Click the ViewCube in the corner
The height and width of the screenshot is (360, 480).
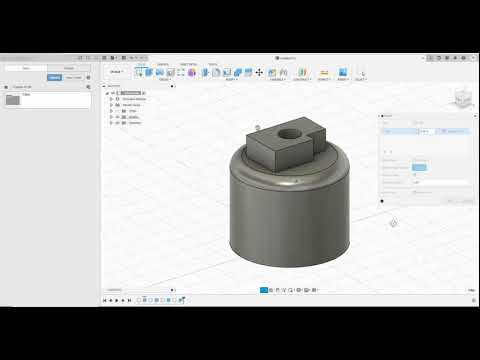point(463,98)
